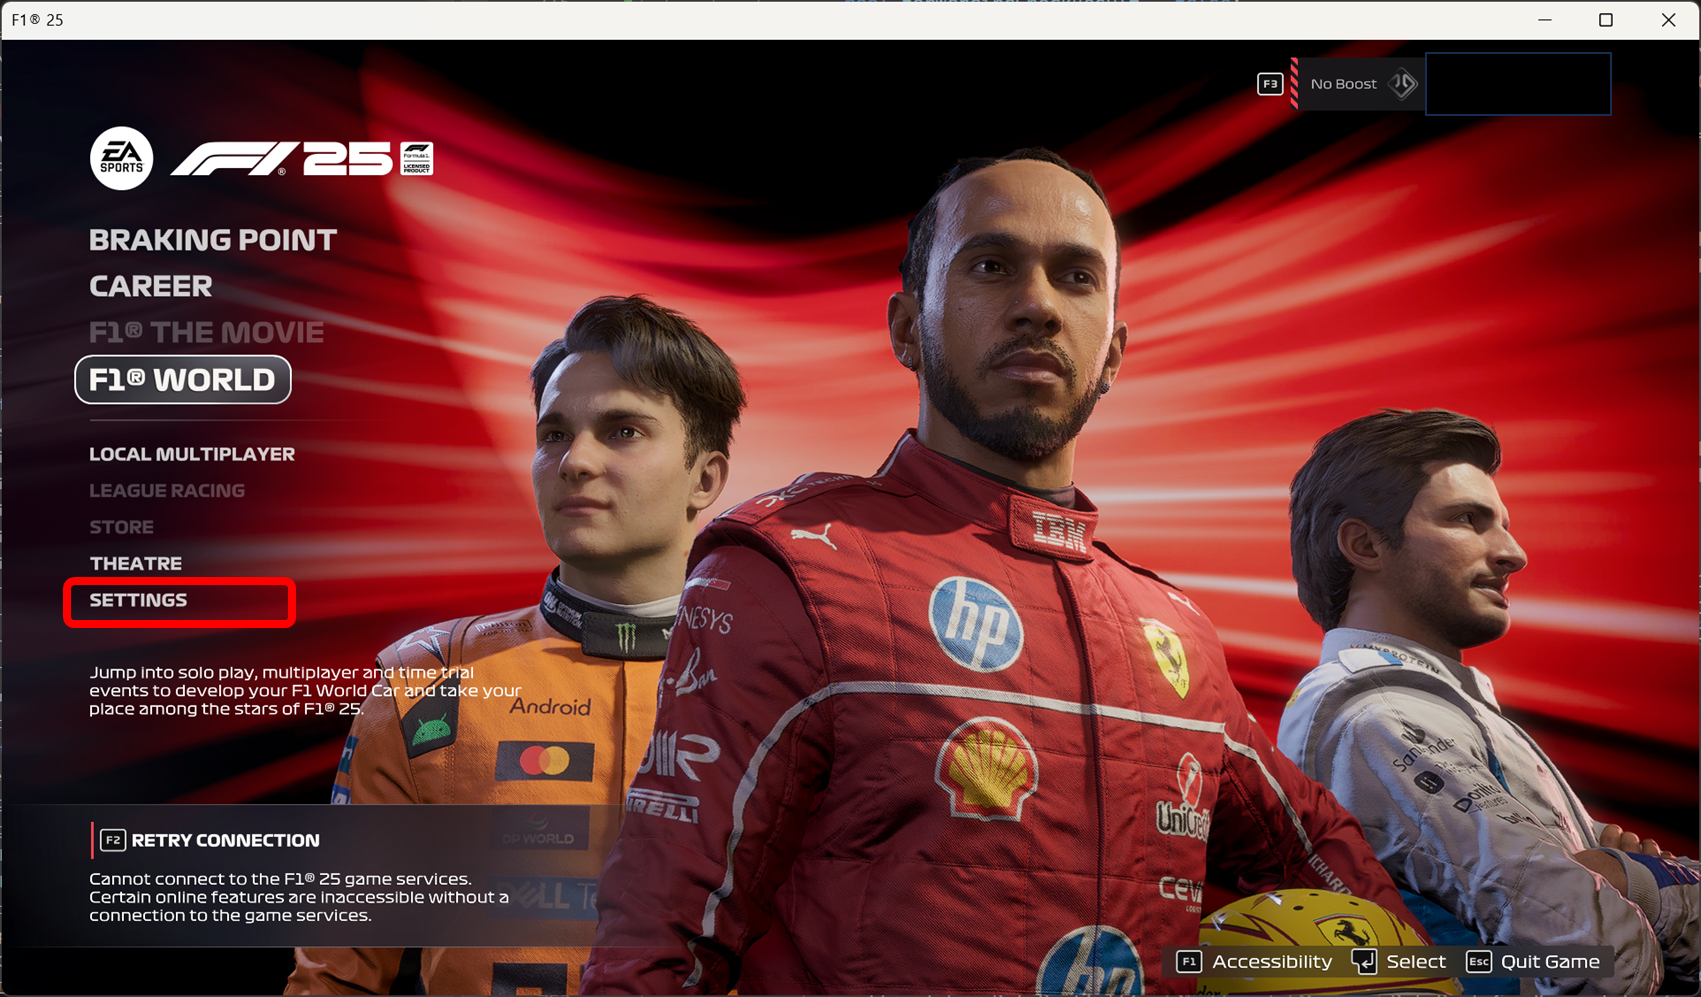1701x997 pixels.
Task: Close the F1 25 window
Action: (x=1668, y=20)
